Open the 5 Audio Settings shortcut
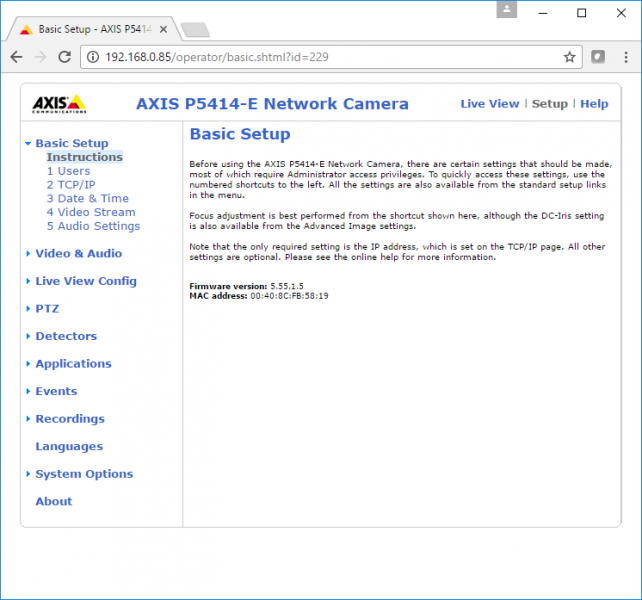This screenshot has width=642, height=600. click(93, 226)
